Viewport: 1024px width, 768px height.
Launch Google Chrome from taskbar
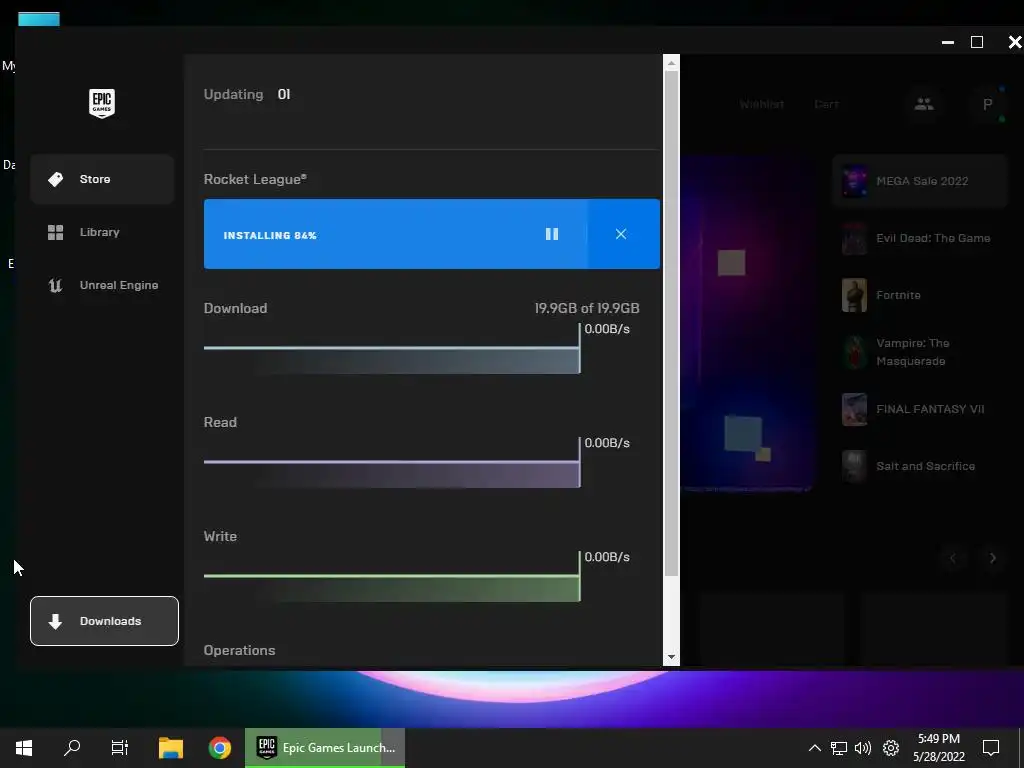pos(220,748)
